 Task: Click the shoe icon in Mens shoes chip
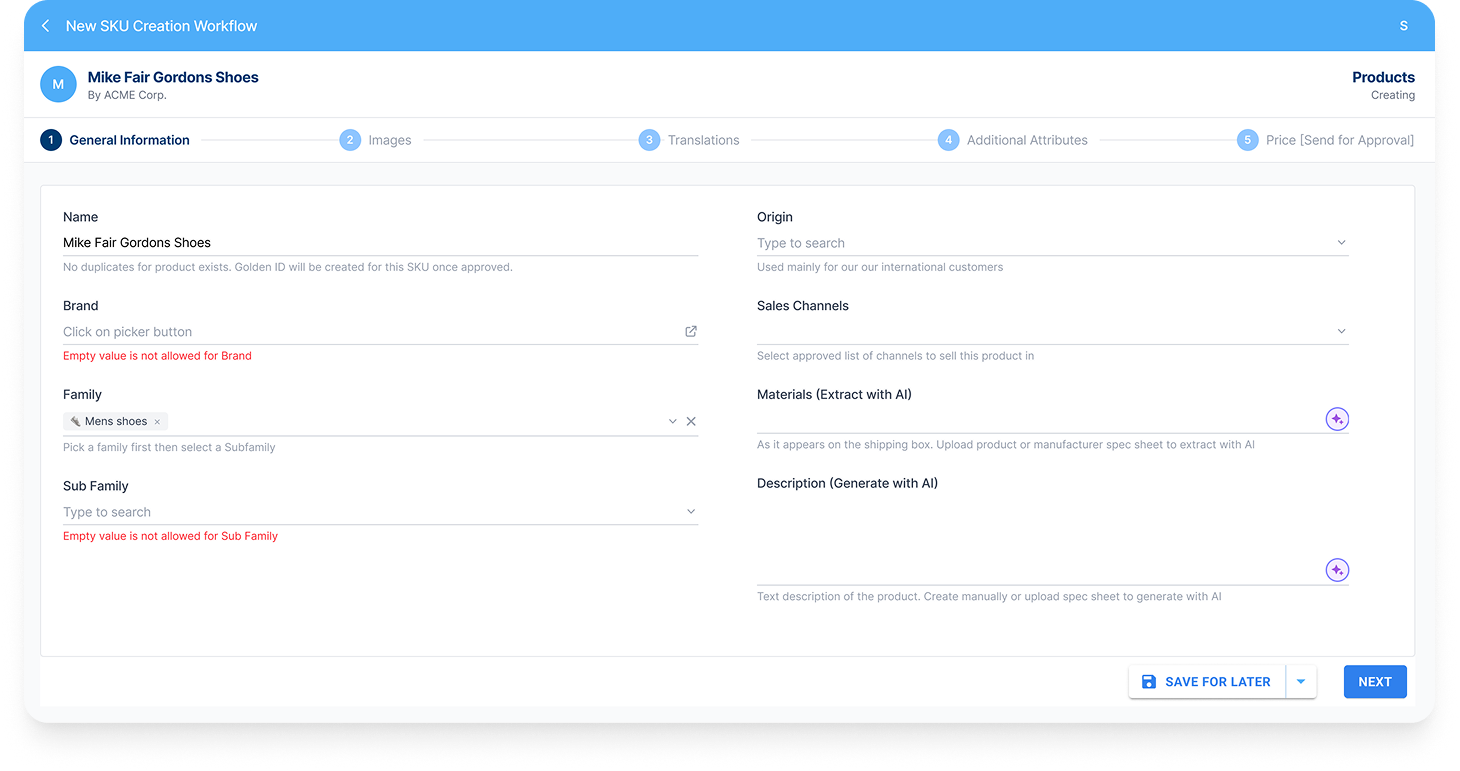[75, 422]
